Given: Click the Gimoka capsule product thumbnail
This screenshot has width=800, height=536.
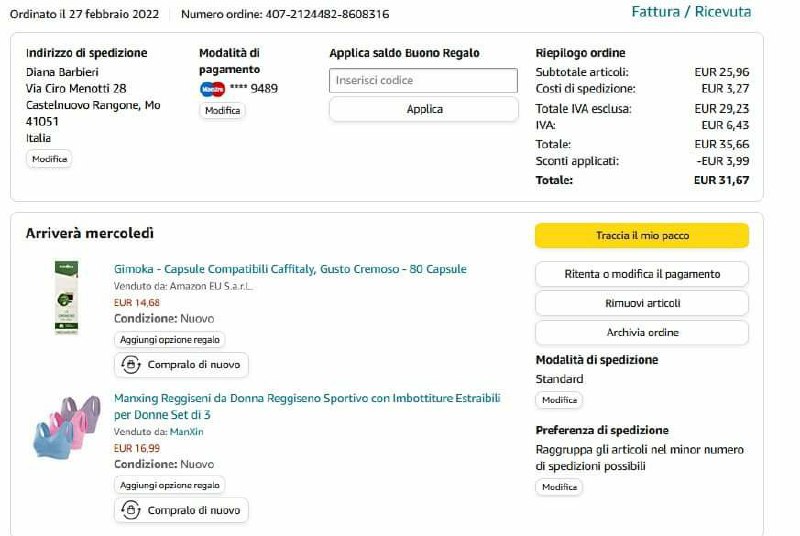Looking at the screenshot, I should 66,297.
